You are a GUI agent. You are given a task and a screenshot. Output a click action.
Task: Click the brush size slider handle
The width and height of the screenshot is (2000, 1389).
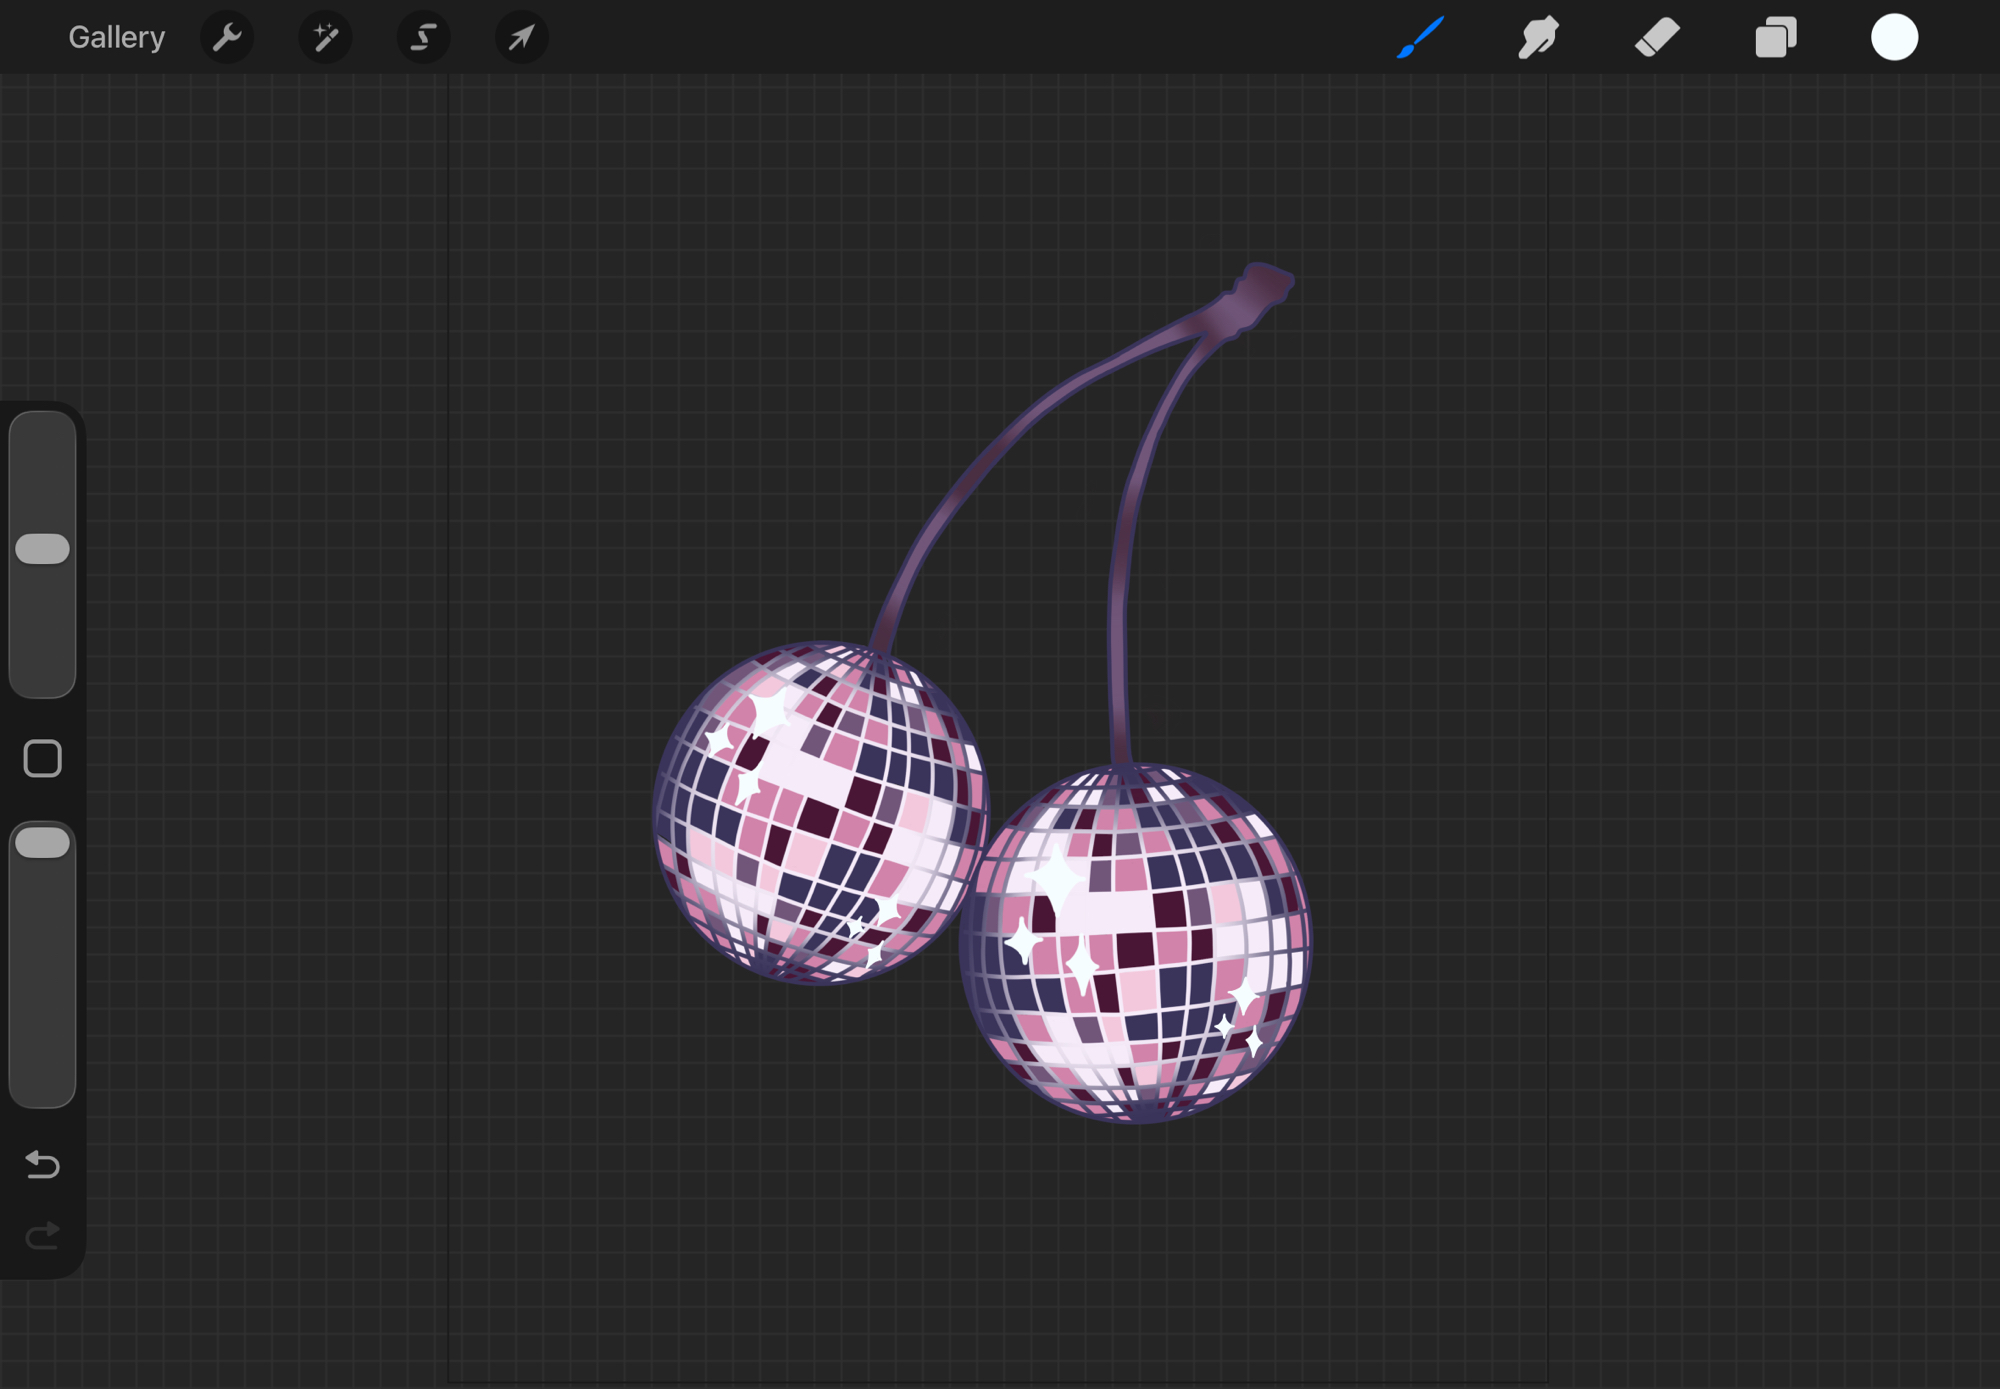coord(43,549)
